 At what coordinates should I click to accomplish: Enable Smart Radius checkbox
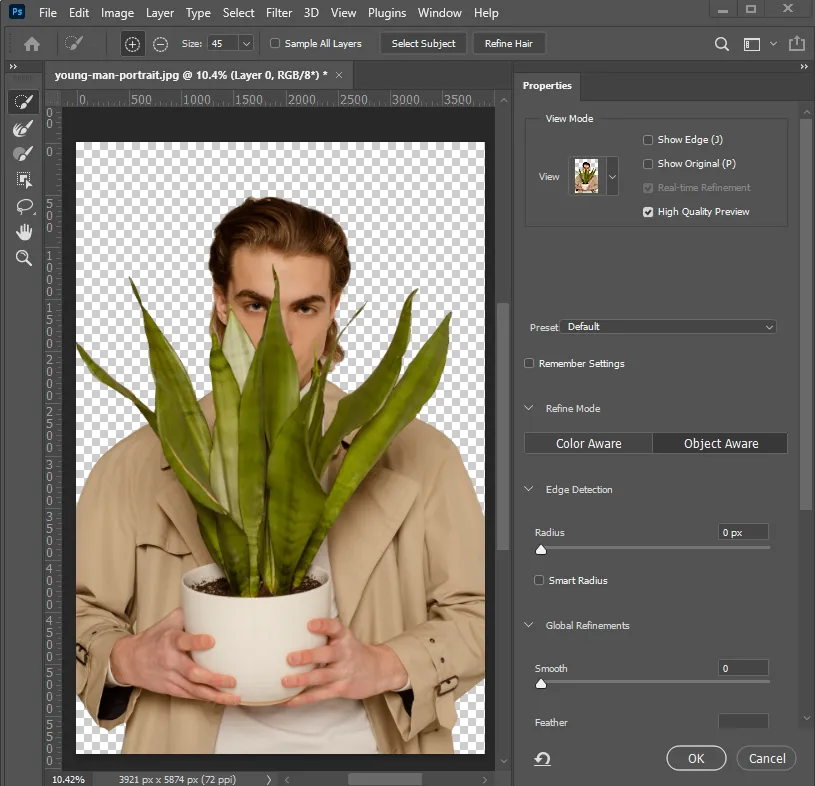coord(540,581)
